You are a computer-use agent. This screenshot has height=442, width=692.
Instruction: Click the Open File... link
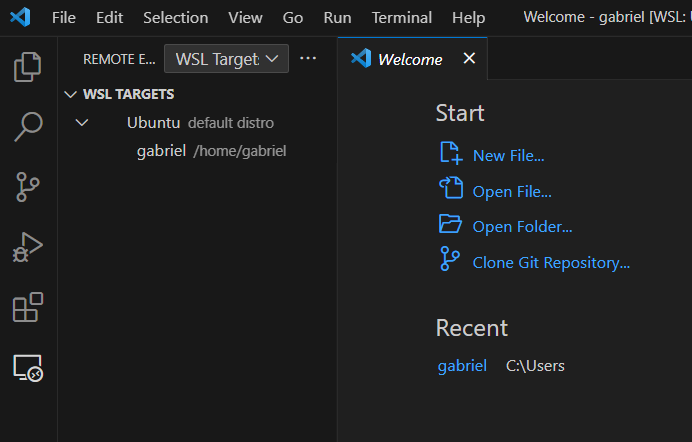point(512,192)
